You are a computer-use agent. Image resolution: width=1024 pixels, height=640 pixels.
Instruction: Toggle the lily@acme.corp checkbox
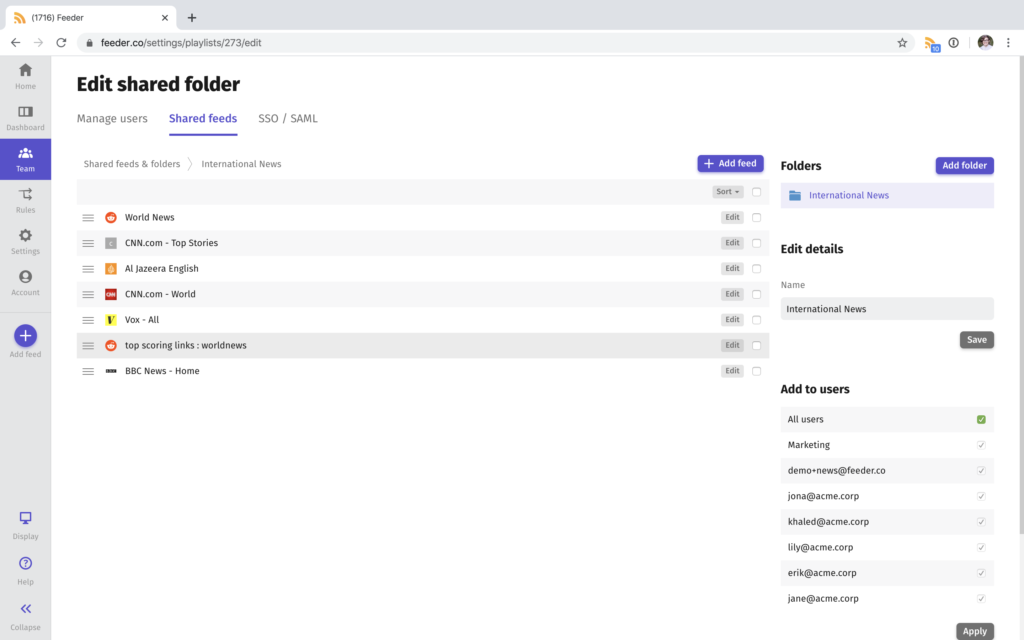point(981,547)
